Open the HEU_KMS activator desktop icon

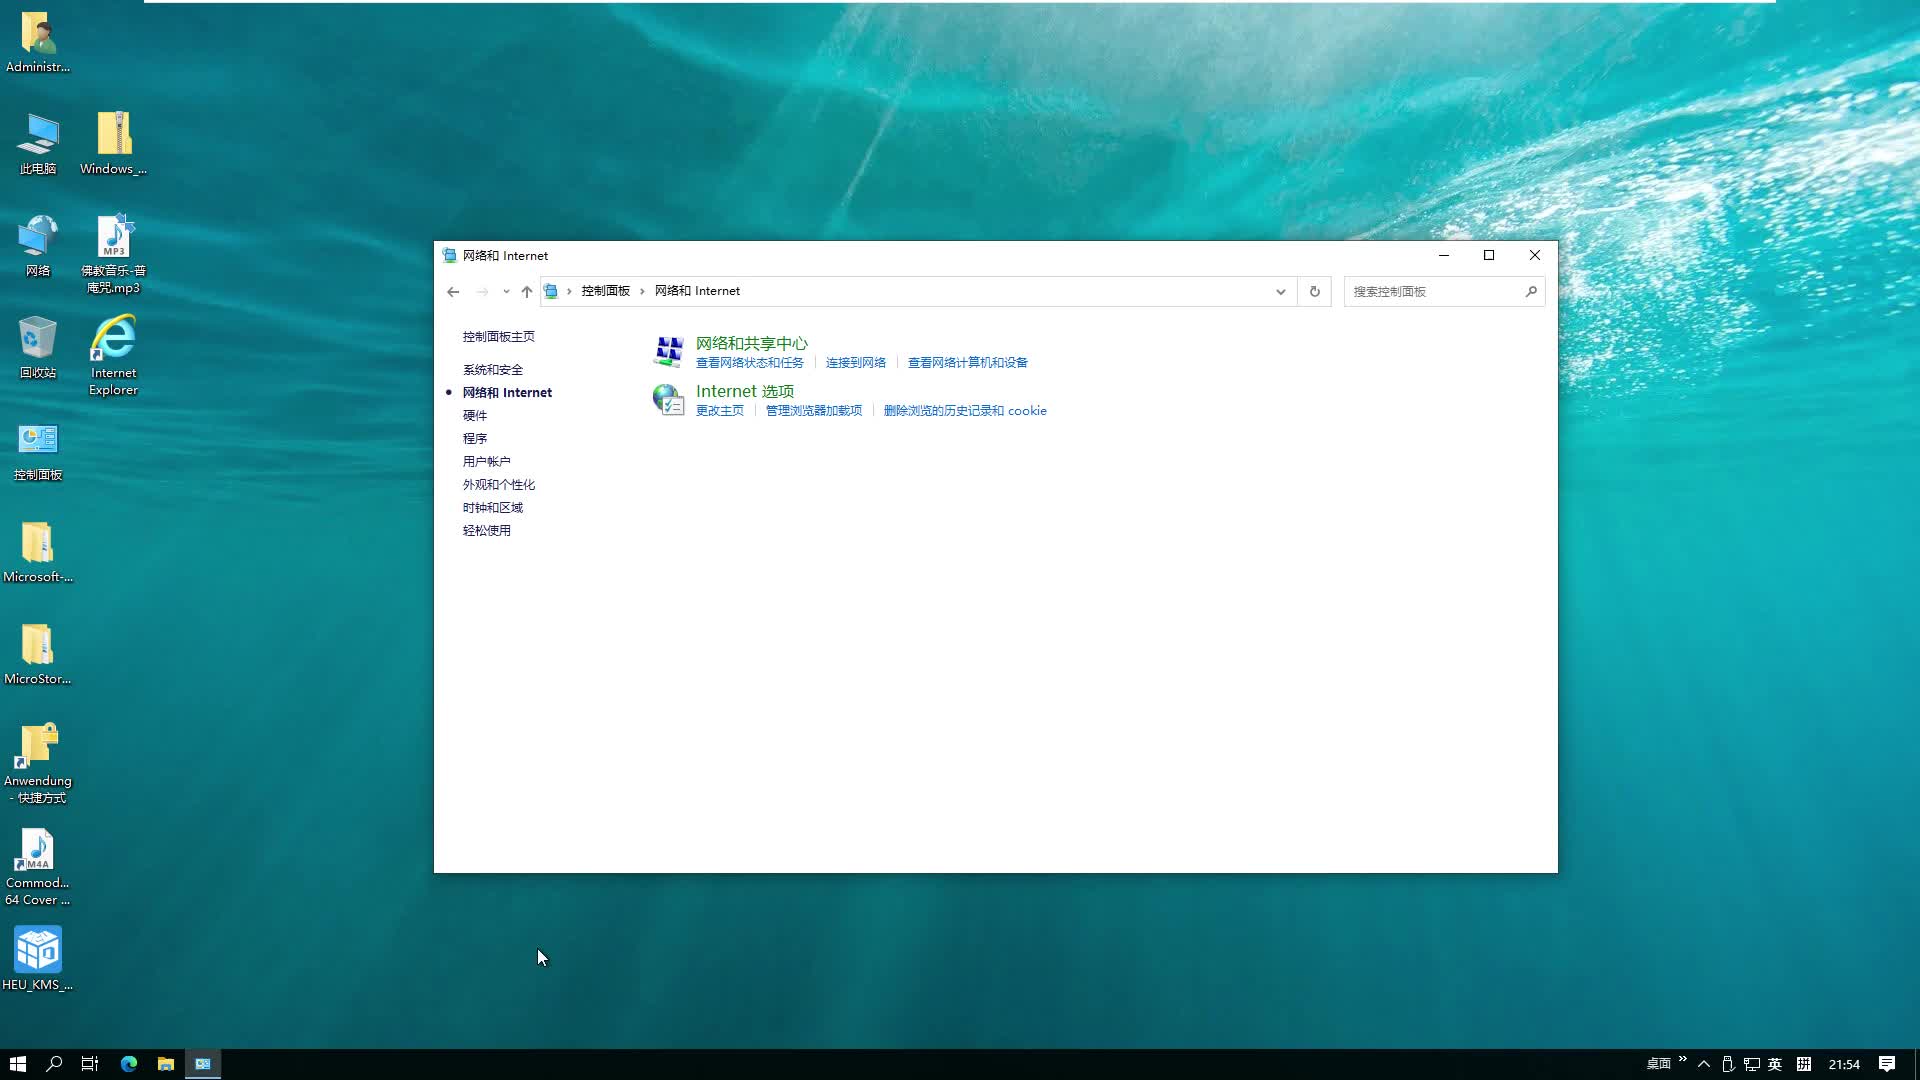pos(37,947)
